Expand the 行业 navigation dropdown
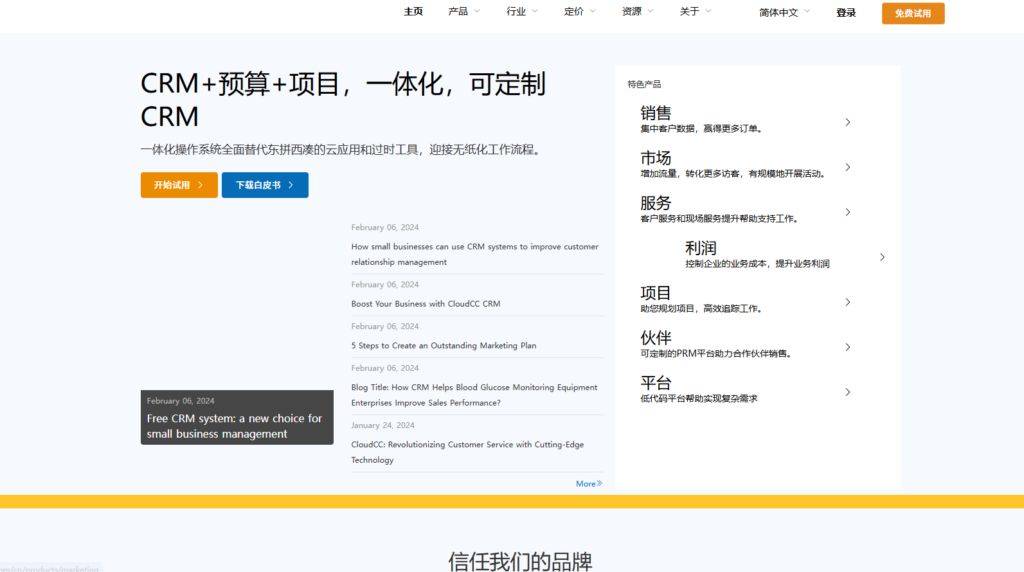This screenshot has height=572, width=1024. pos(522,12)
